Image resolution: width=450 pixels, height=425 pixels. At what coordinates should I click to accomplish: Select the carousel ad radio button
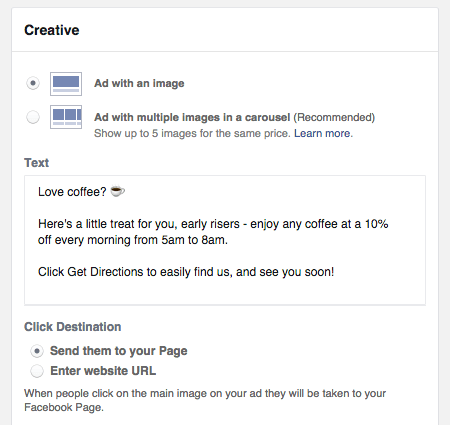[33, 117]
